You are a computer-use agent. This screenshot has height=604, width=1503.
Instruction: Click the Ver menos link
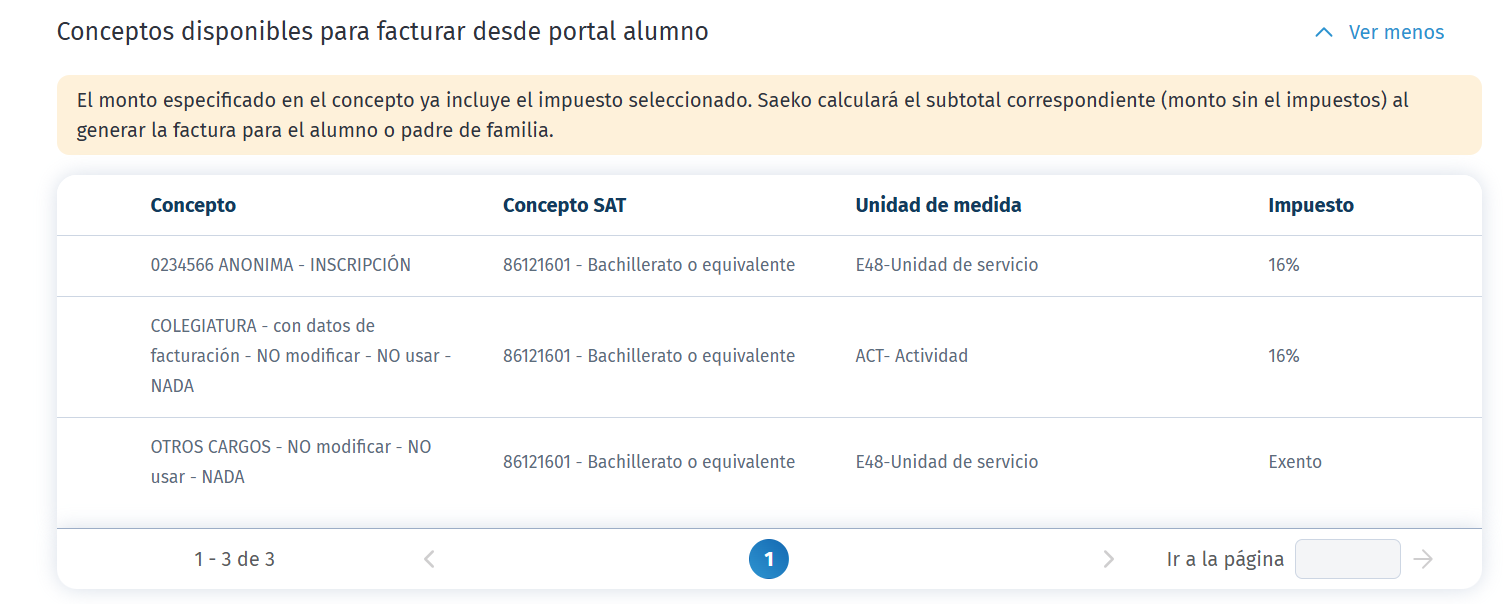(x=1395, y=32)
